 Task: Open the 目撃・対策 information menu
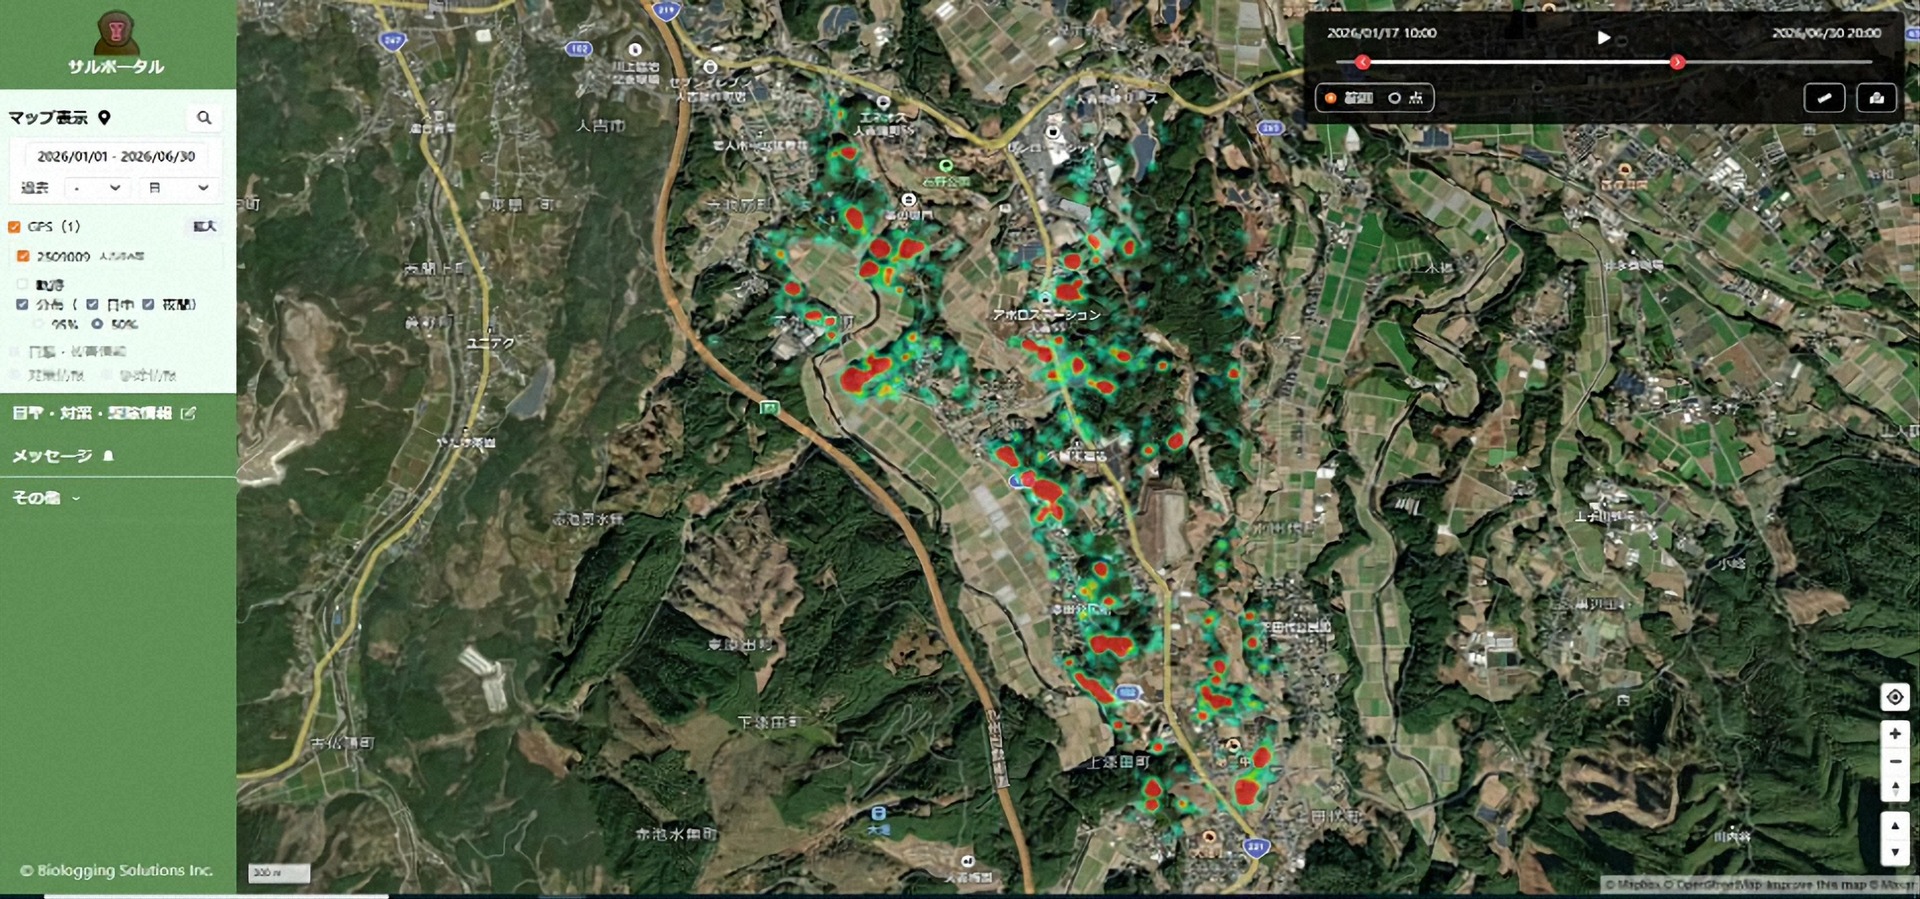coord(92,413)
